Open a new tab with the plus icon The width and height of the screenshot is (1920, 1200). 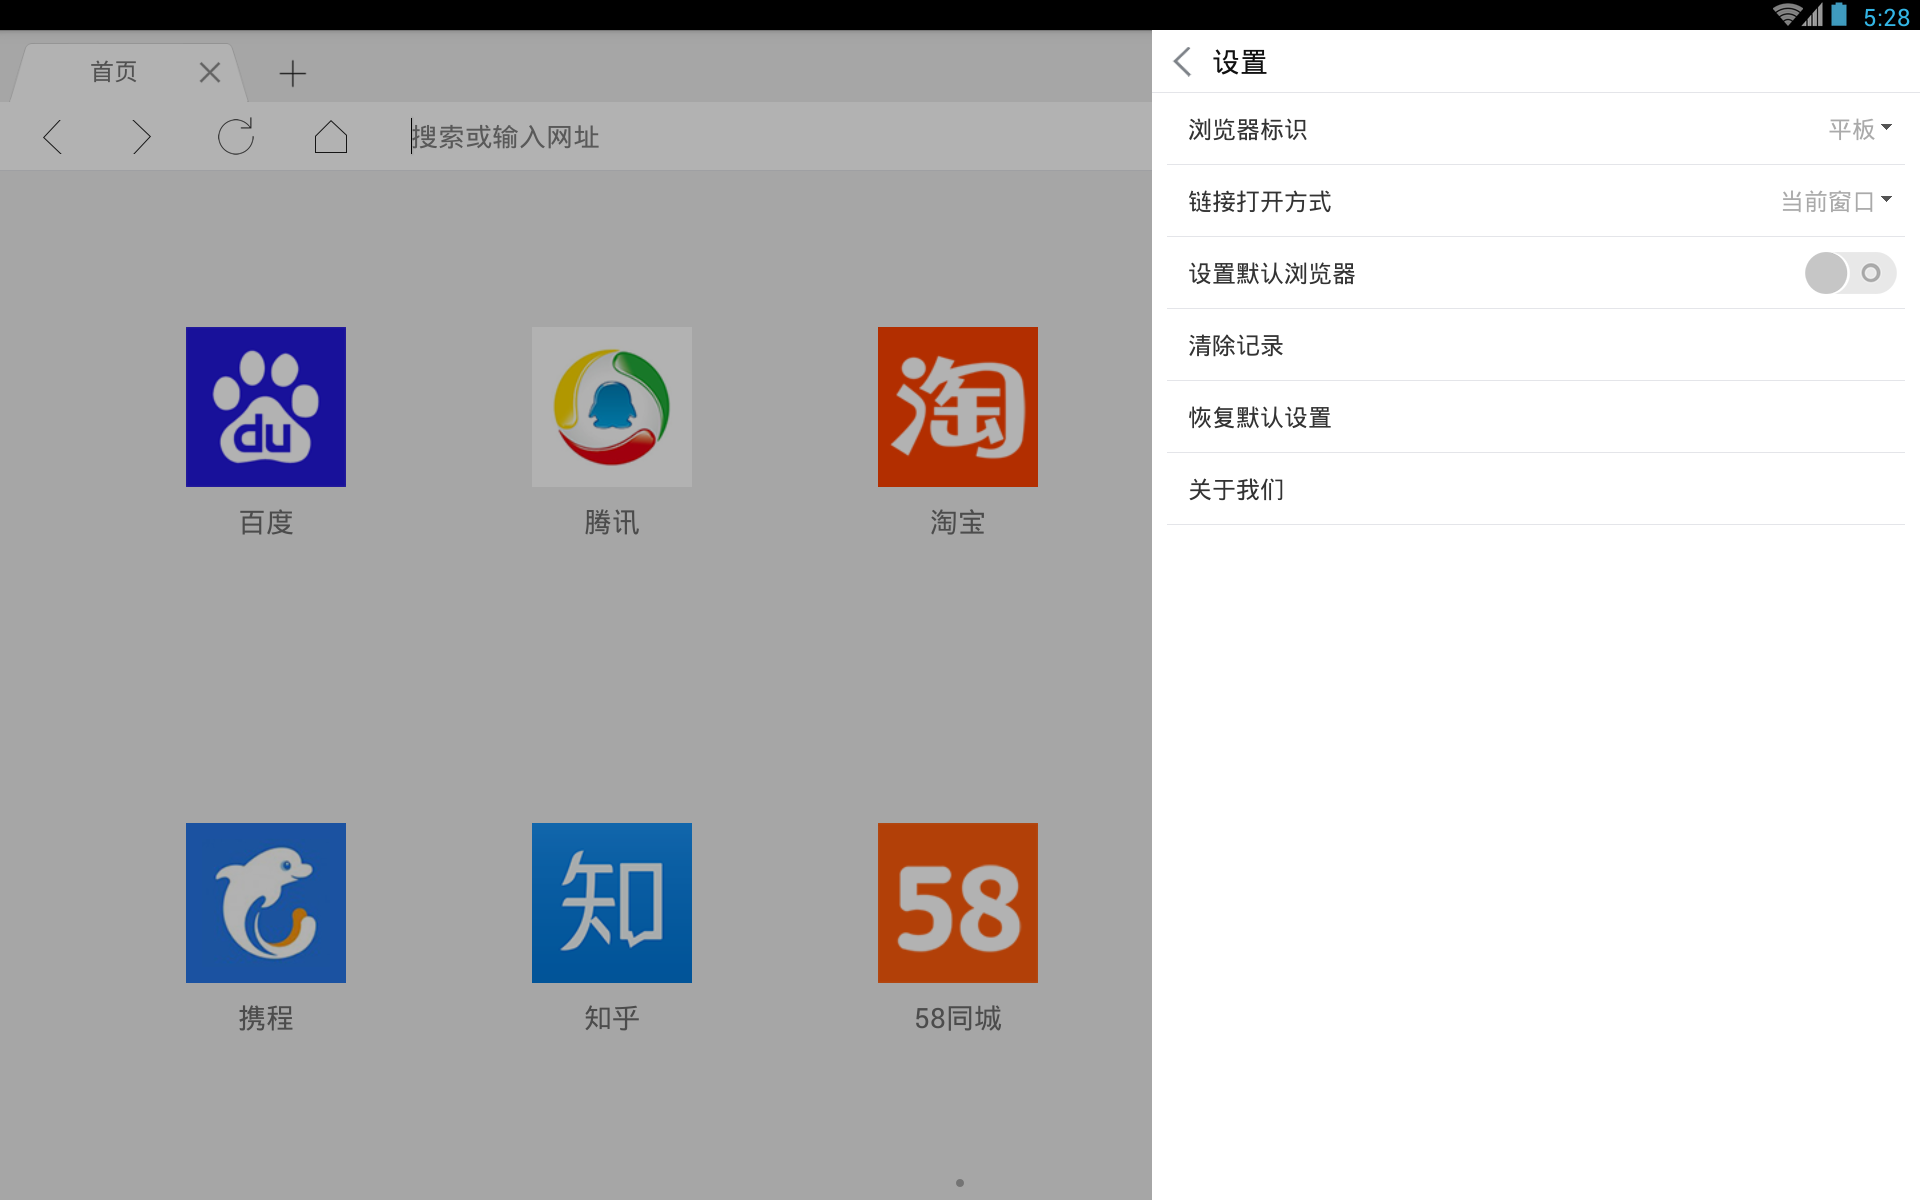click(292, 73)
